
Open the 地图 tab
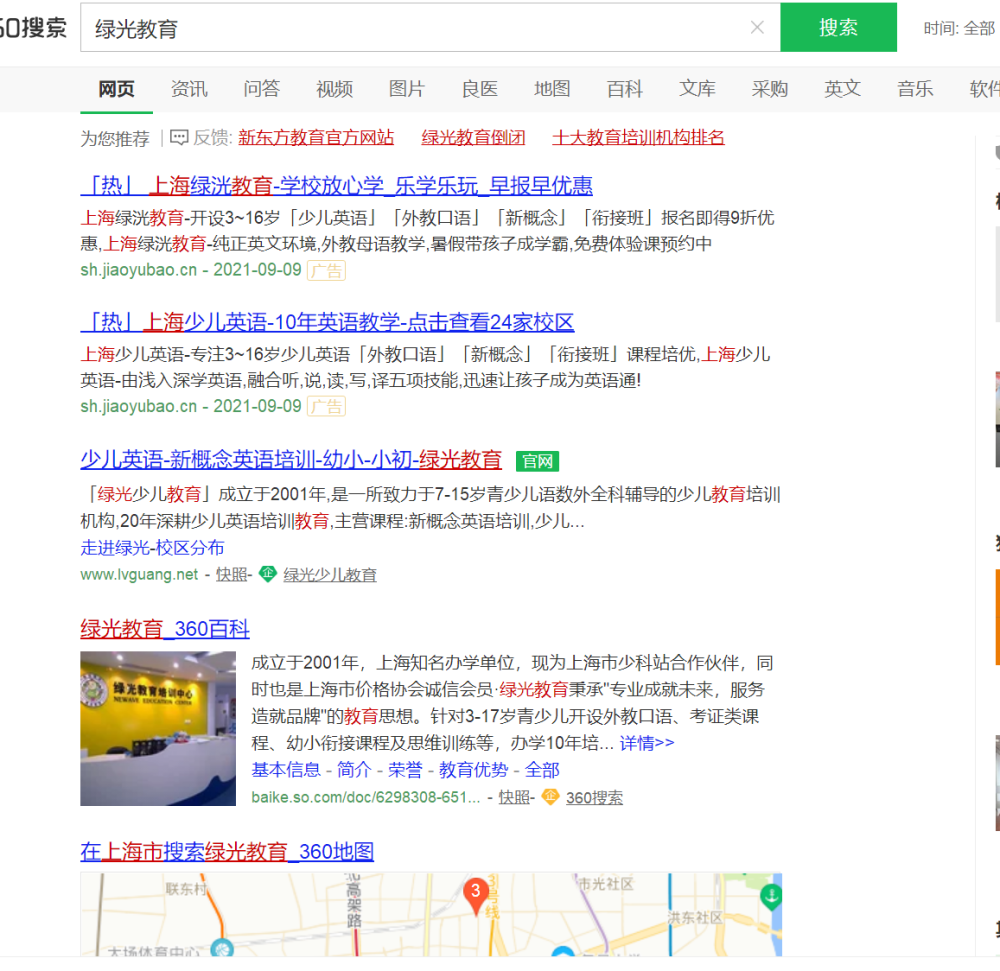(x=552, y=89)
